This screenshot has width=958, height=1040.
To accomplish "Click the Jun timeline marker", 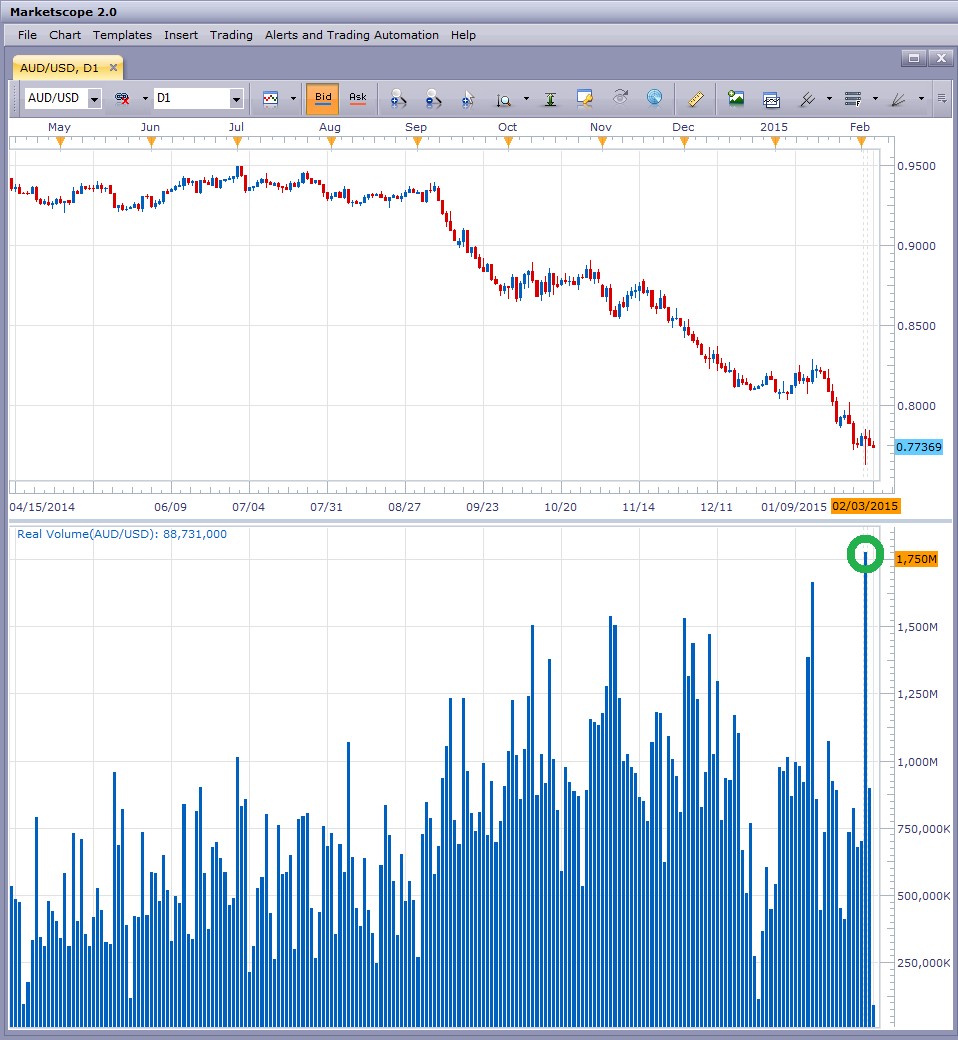I will (151, 141).
